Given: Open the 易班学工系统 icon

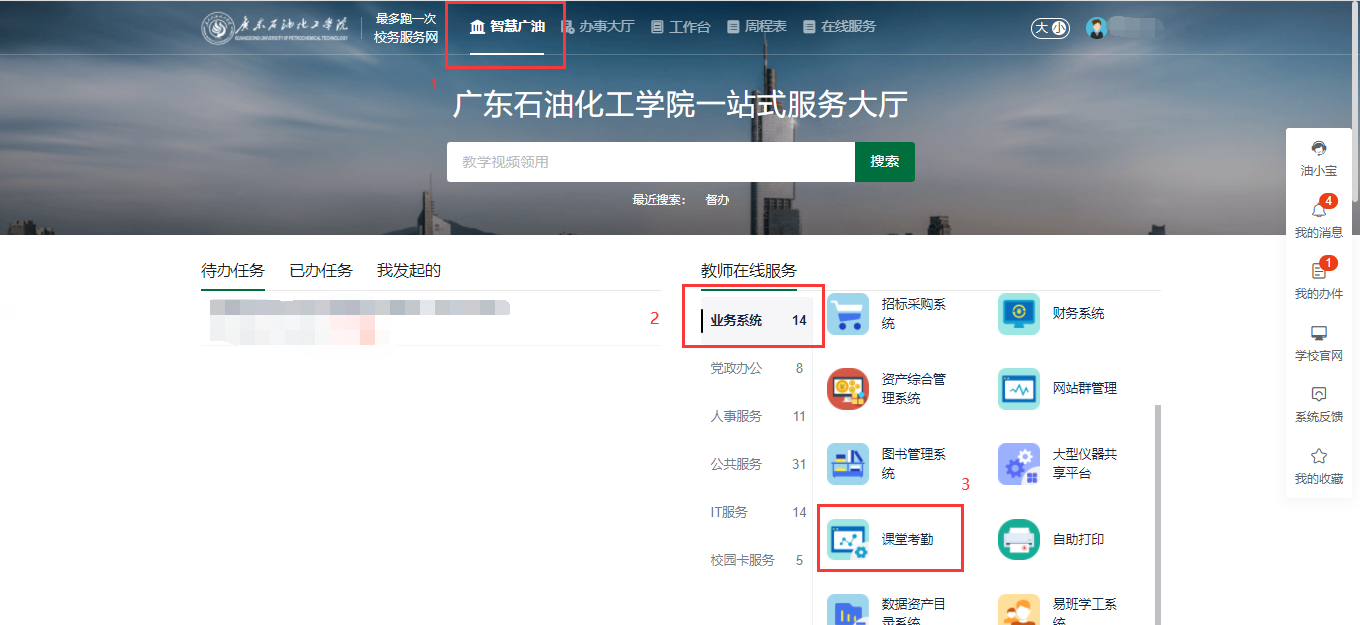Looking at the screenshot, I should (1019, 610).
